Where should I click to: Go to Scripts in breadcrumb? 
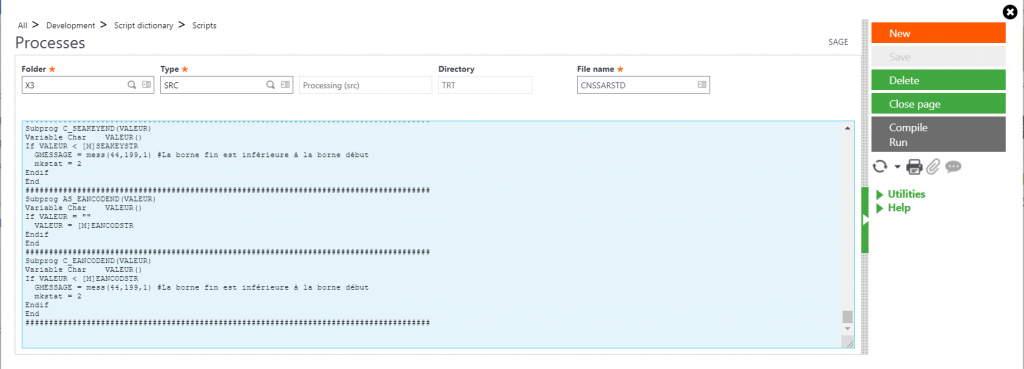click(204, 25)
